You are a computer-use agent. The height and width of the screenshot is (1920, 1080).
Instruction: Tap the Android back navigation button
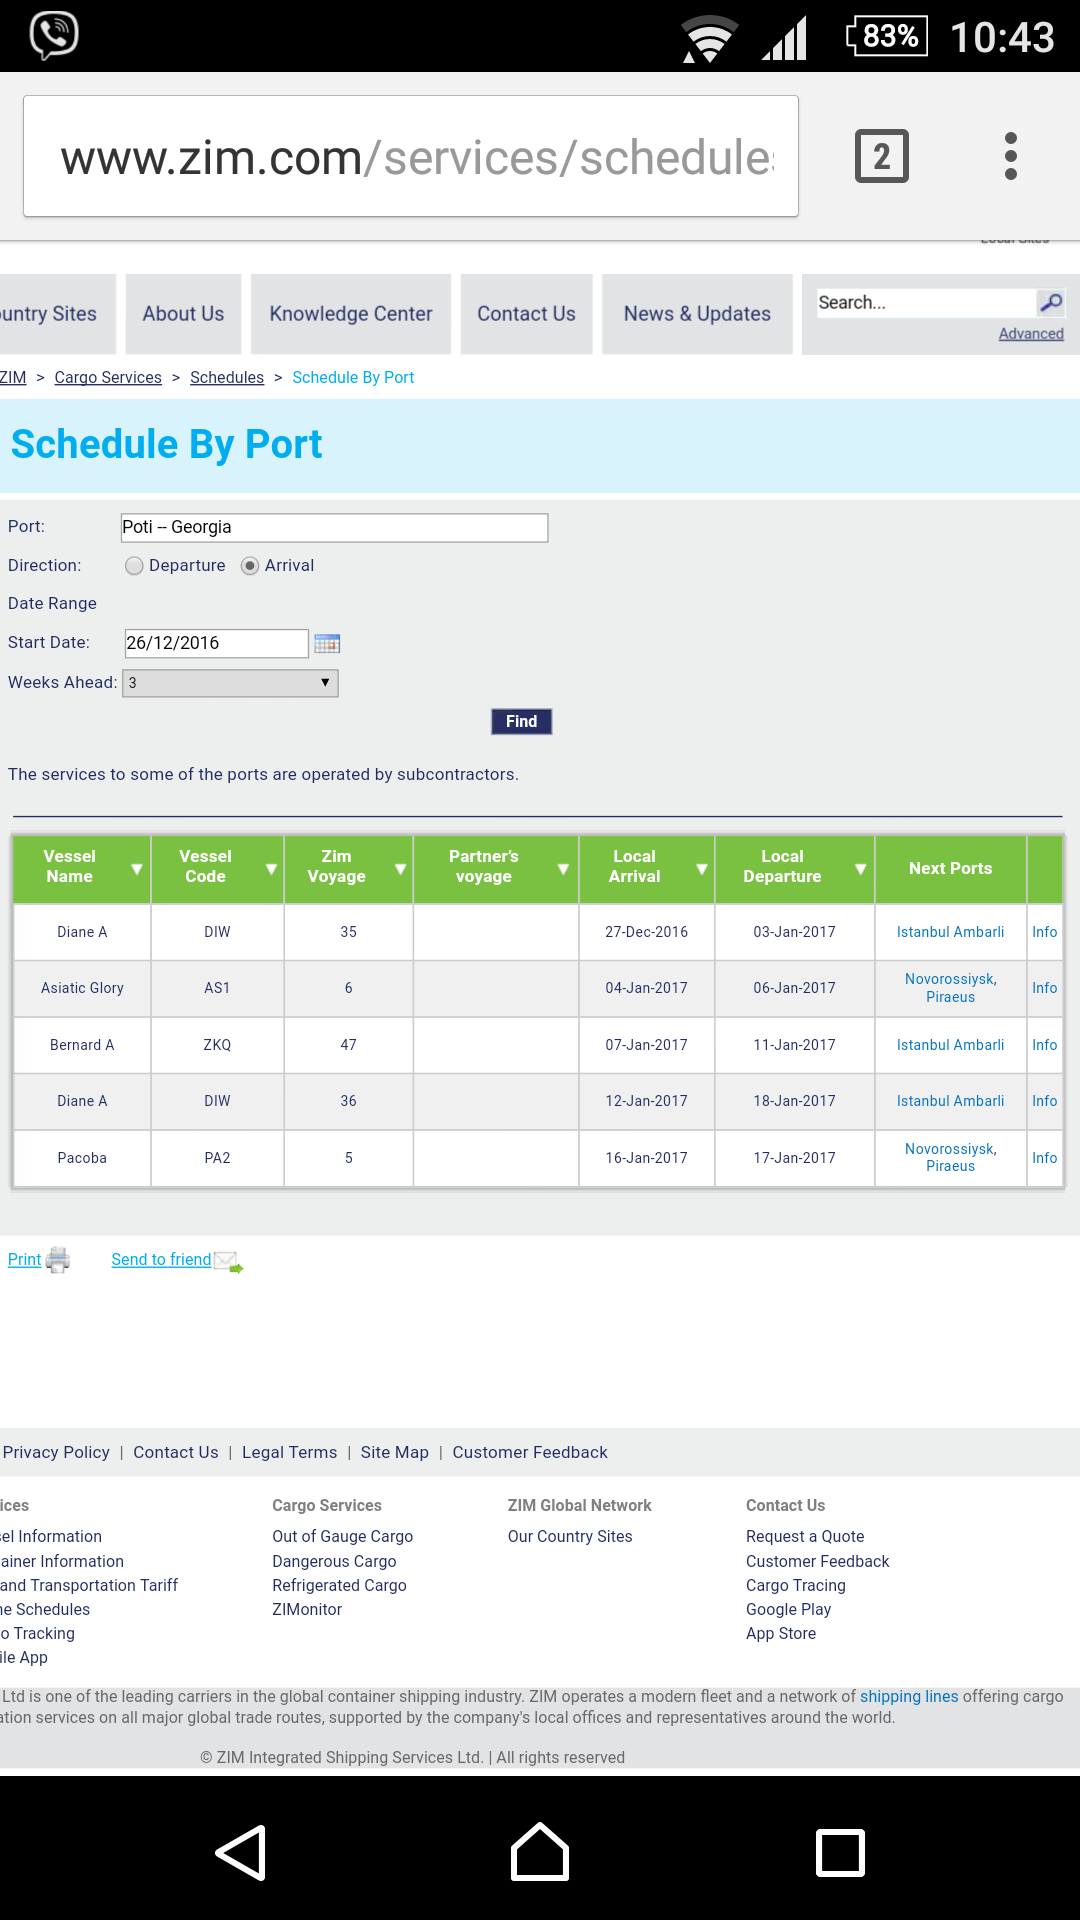(241, 1853)
